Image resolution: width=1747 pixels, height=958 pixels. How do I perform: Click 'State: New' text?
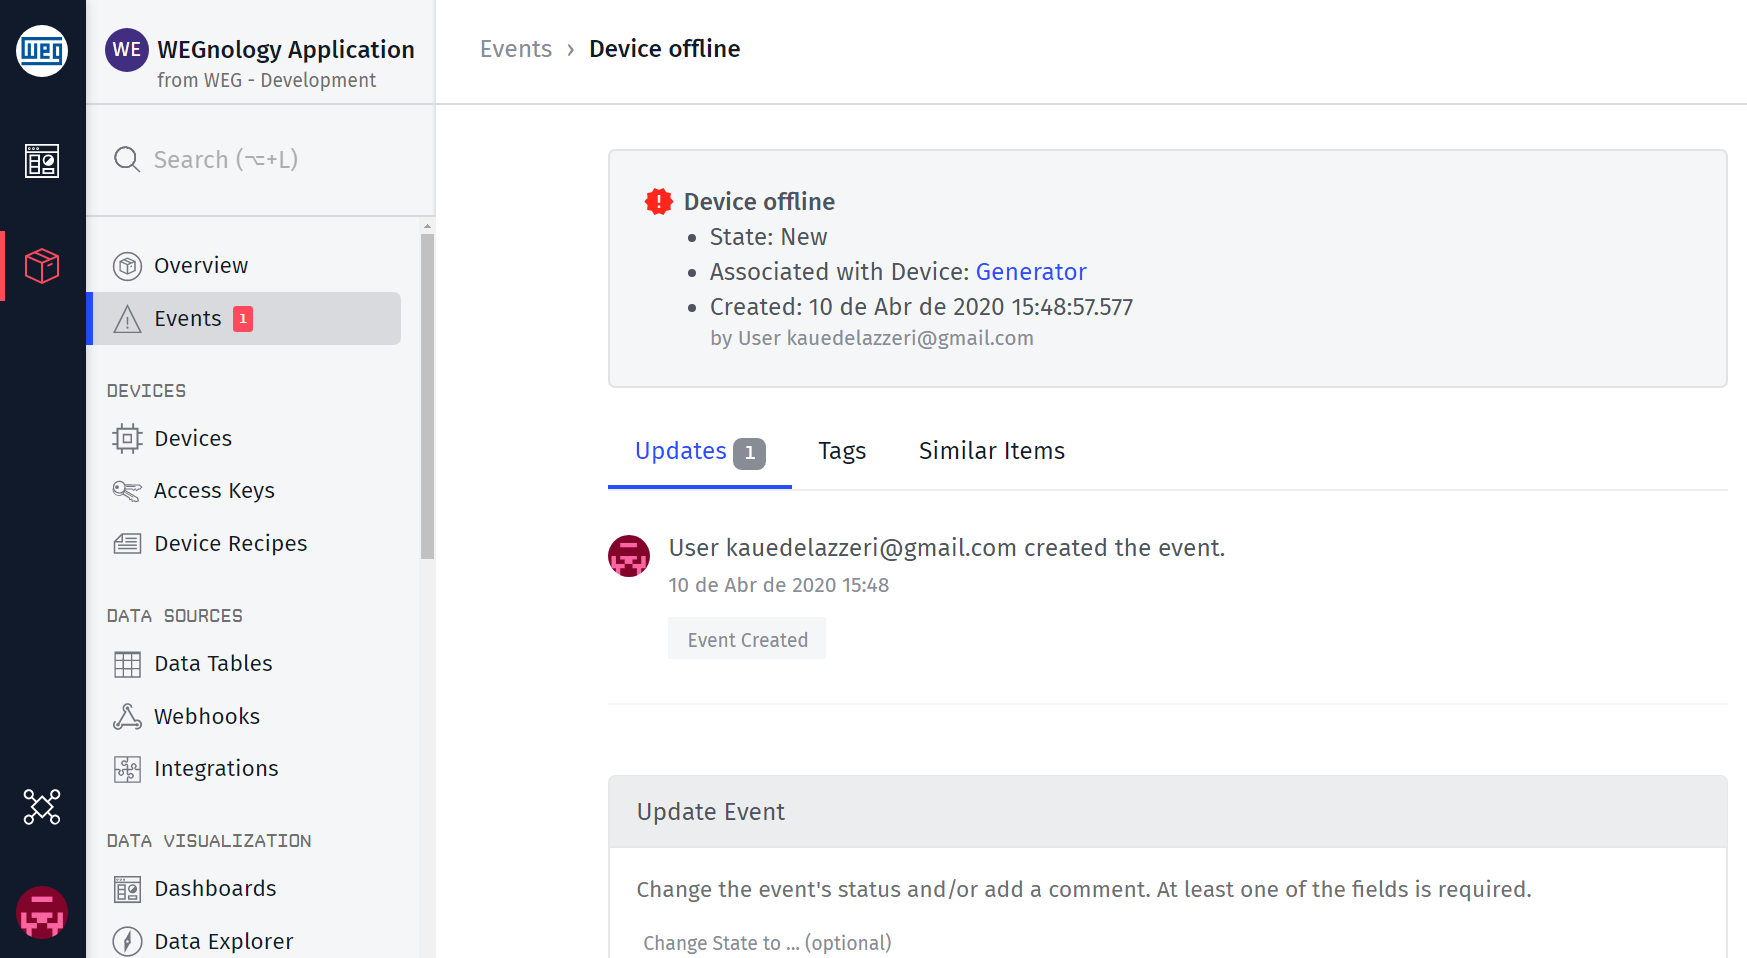tap(768, 237)
